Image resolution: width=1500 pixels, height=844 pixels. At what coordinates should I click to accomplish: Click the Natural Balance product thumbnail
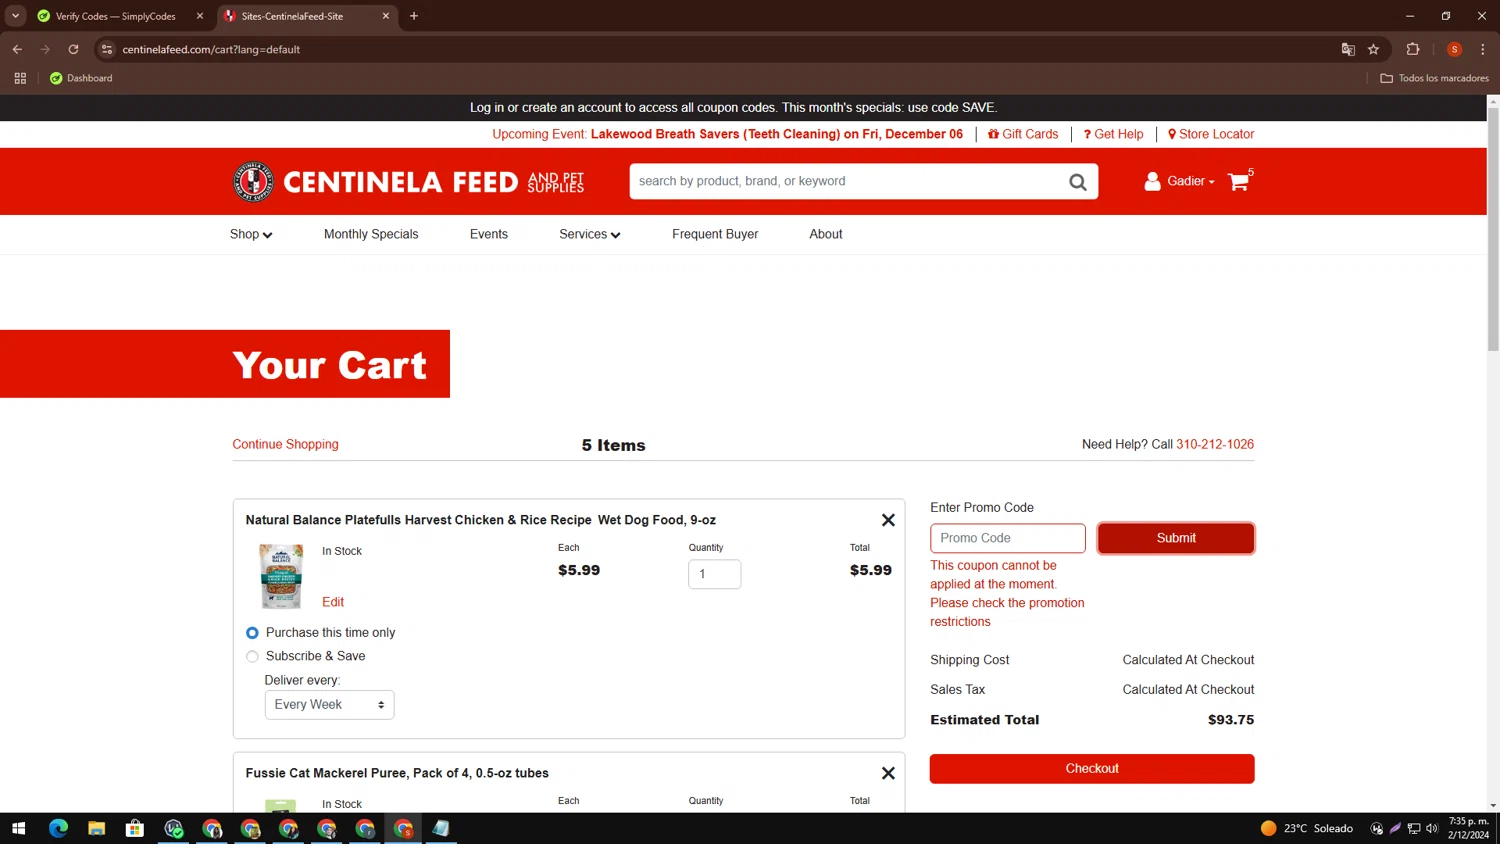coord(281,576)
